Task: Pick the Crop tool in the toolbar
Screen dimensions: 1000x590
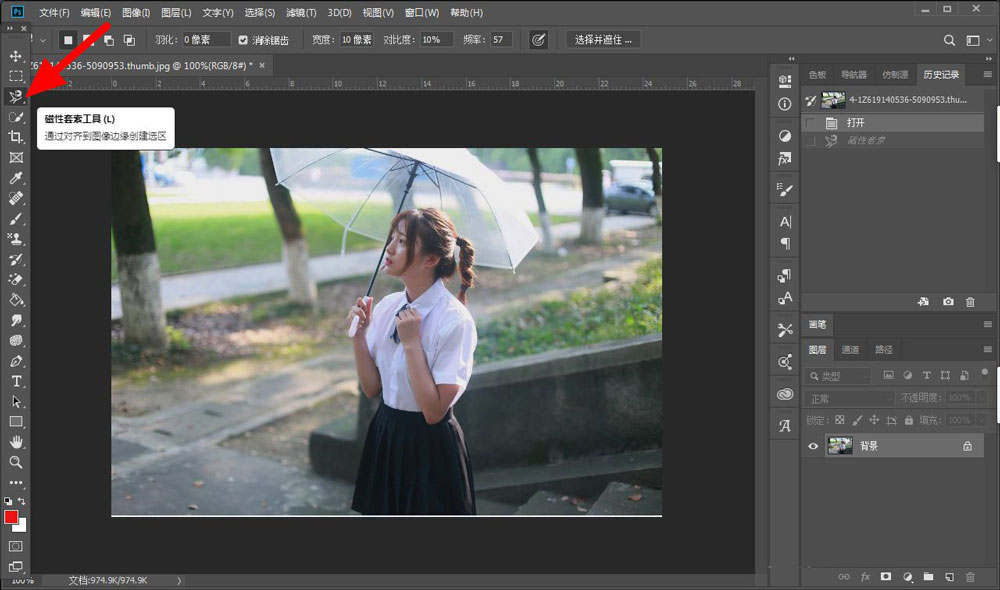Action: (x=16, y=137)
